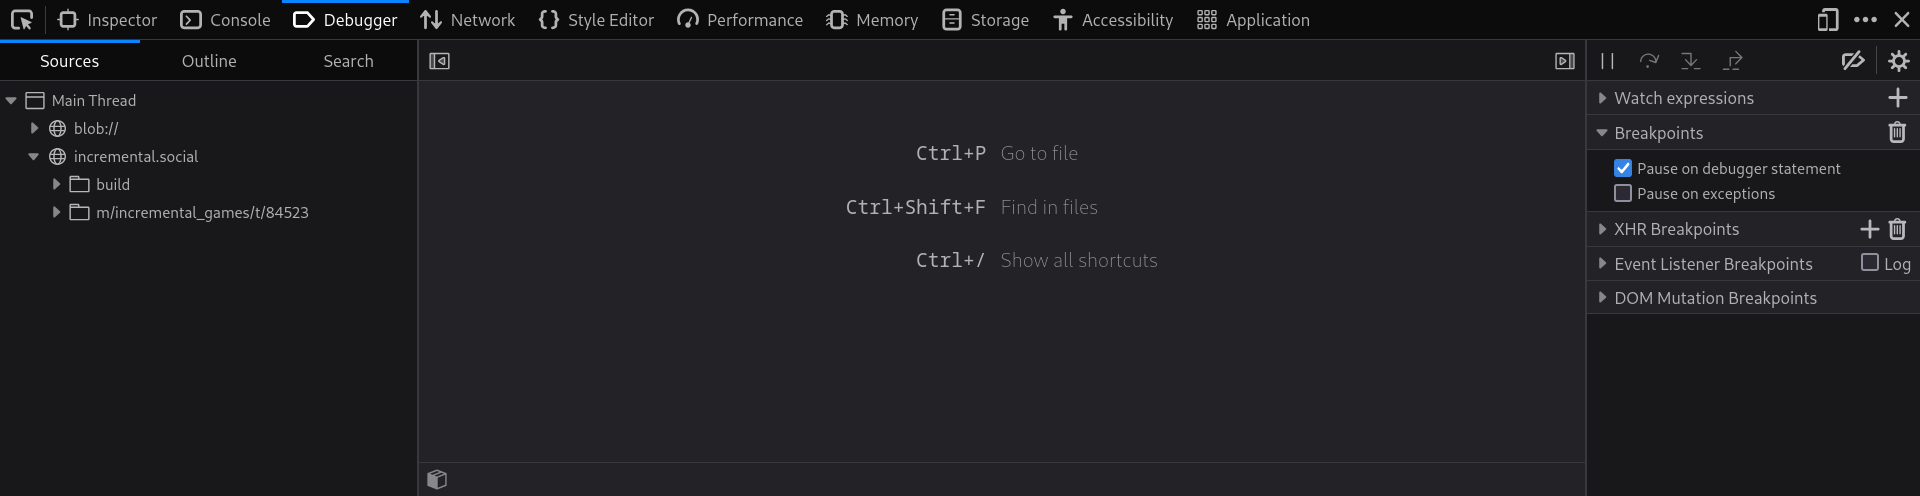
Task: Add a watch expression with plus
Action: pyautogui.click(x=1897, y=98)
